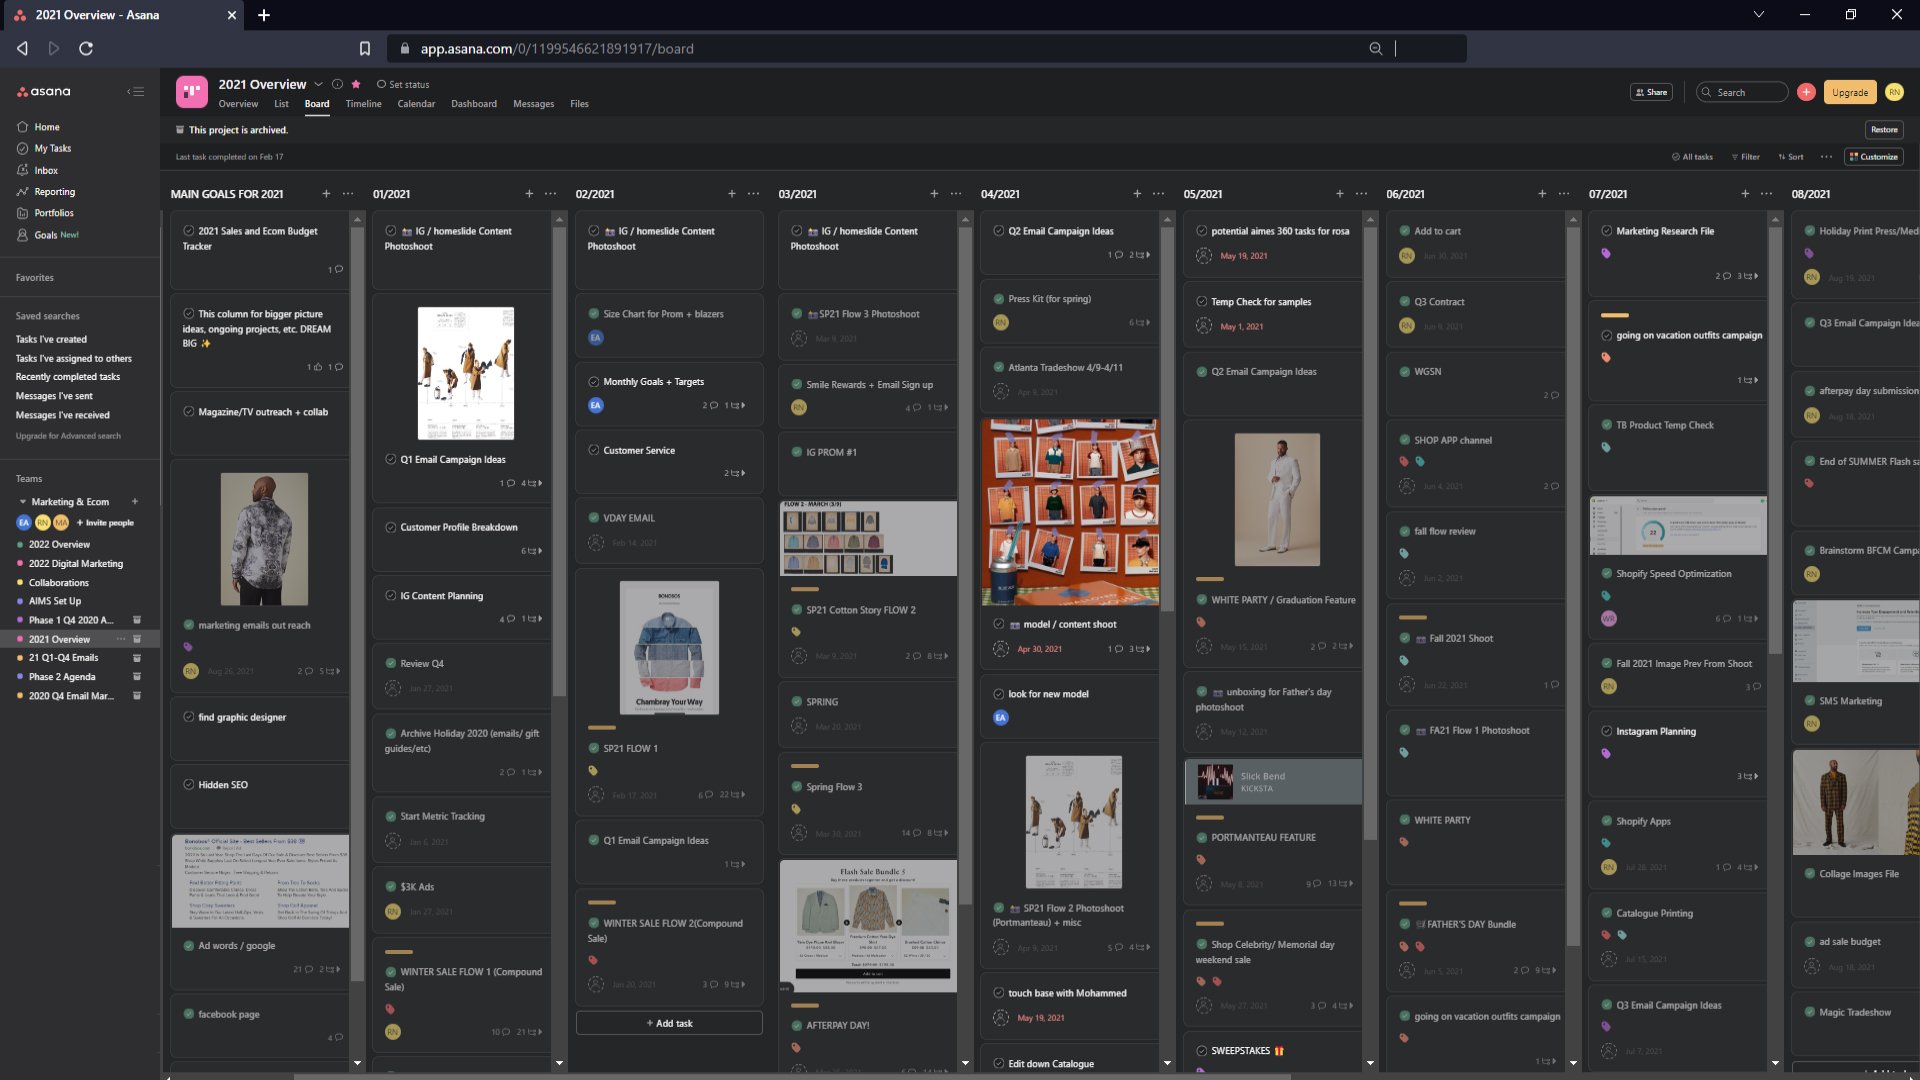This screenshot has height=1080, width=1920.
Task: Collapse the Asana sidebar
Action: pyautogui.click(x=136, y=92)
